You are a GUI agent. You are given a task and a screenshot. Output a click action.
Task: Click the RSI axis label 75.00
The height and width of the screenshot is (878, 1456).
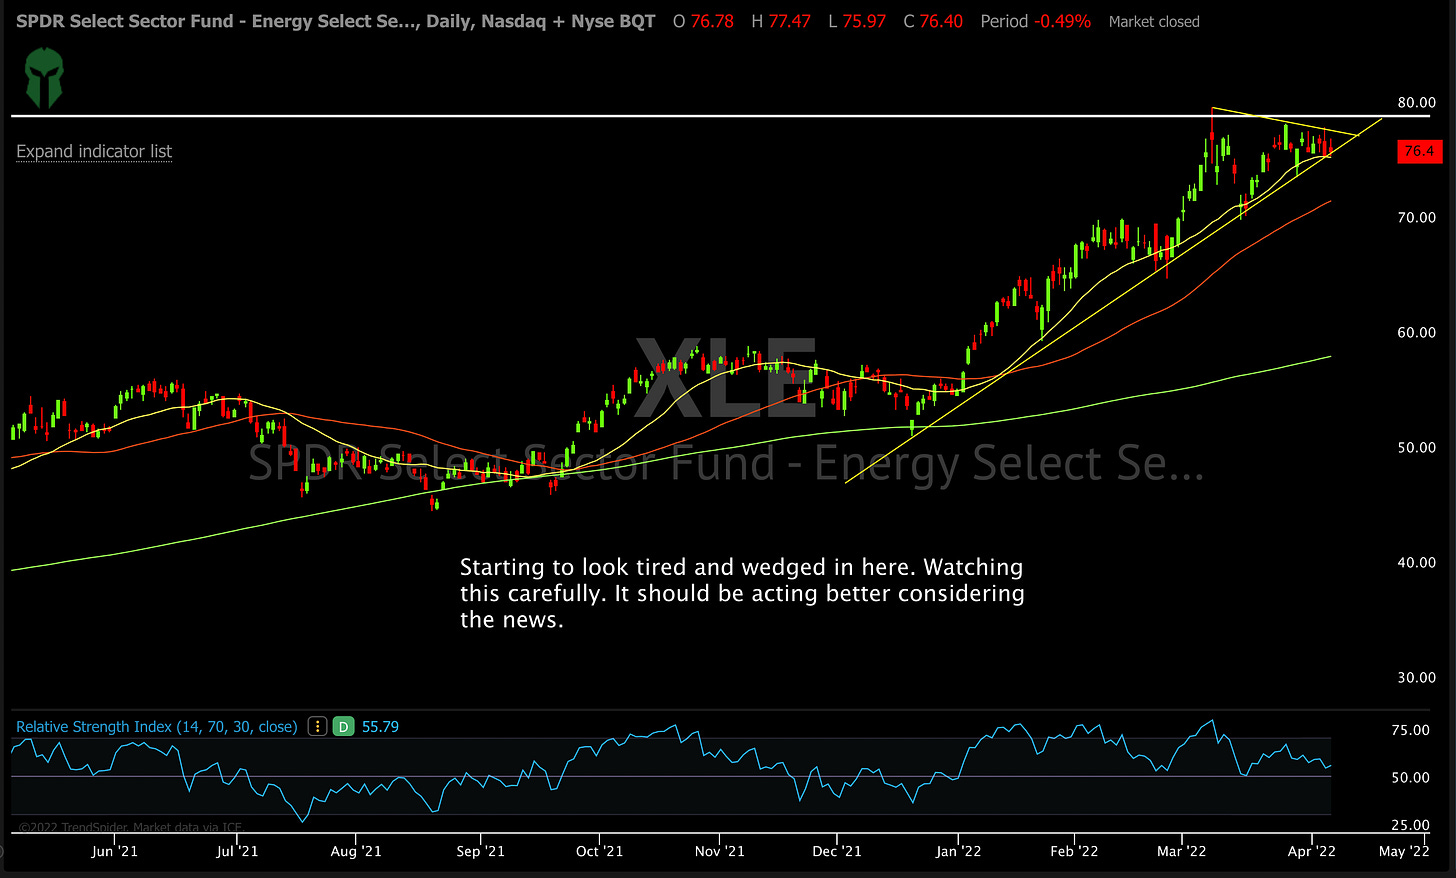point(1410,731)
